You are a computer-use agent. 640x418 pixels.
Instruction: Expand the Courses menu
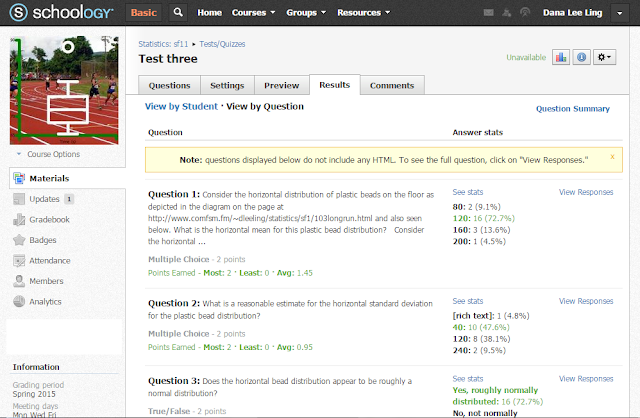coord(253,13)
